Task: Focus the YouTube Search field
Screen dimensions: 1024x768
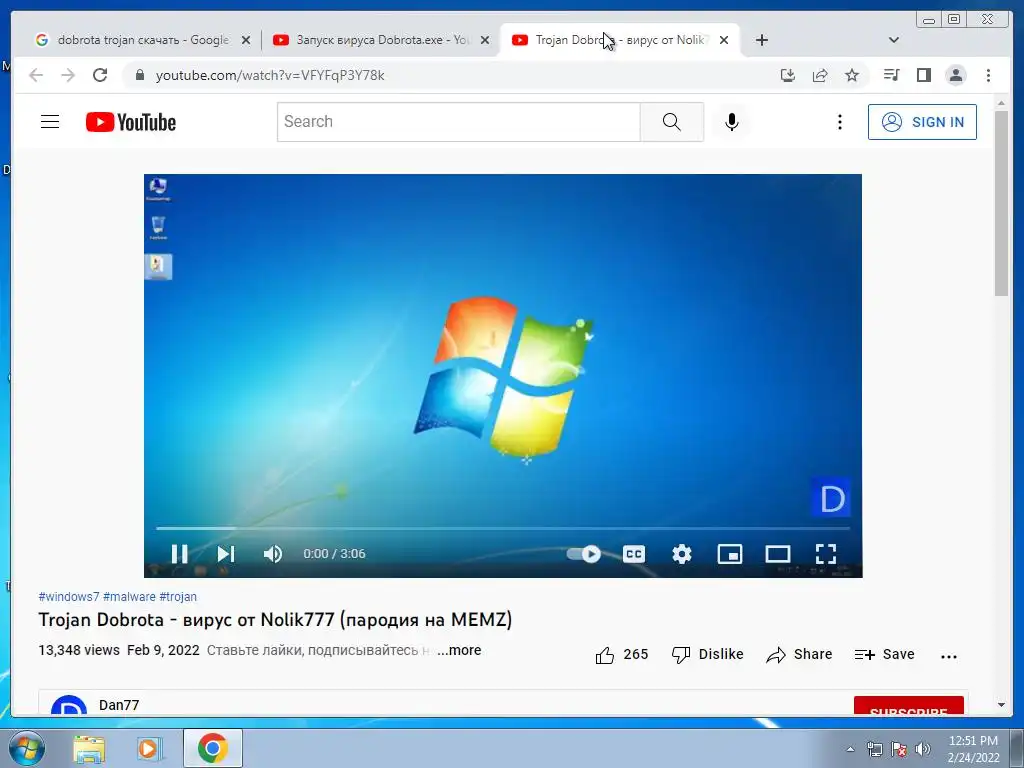Action: 458,121
